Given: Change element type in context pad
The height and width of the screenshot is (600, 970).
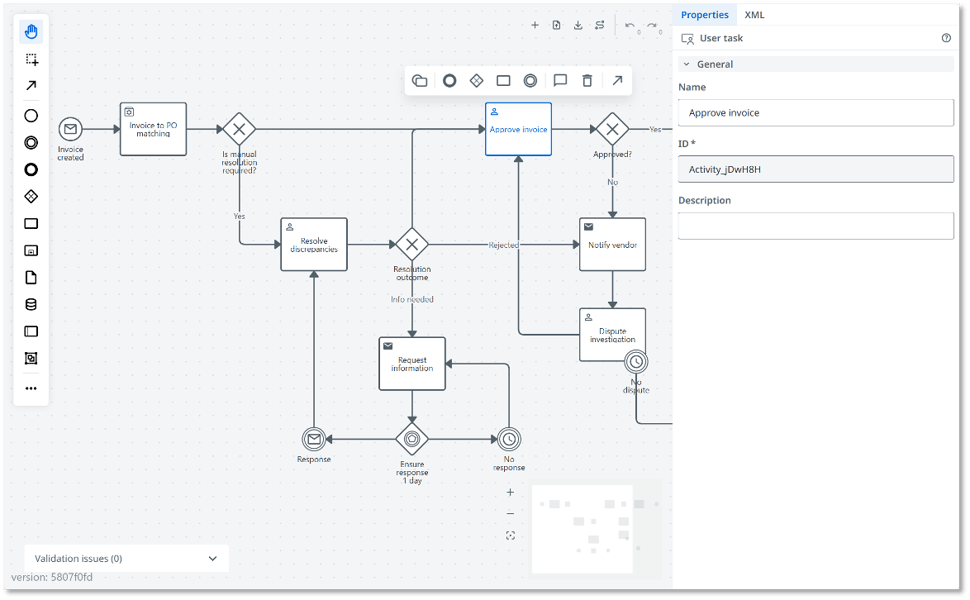Looking at the screenshot, I should pyautogui.click(x=420, y=80).
